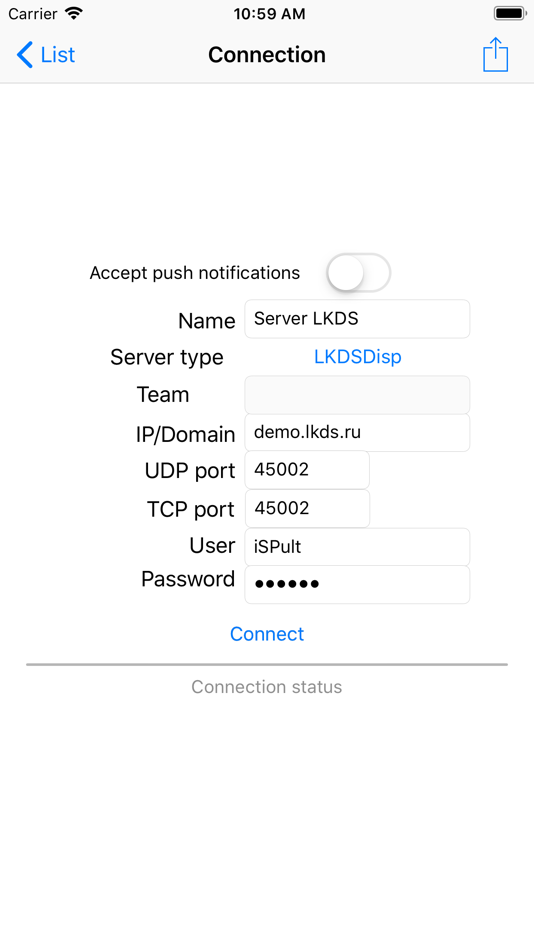Tap the 10:59 AM clock
Image resolution: width=534 pixels, height=950 pixels.
pos(269,14)
